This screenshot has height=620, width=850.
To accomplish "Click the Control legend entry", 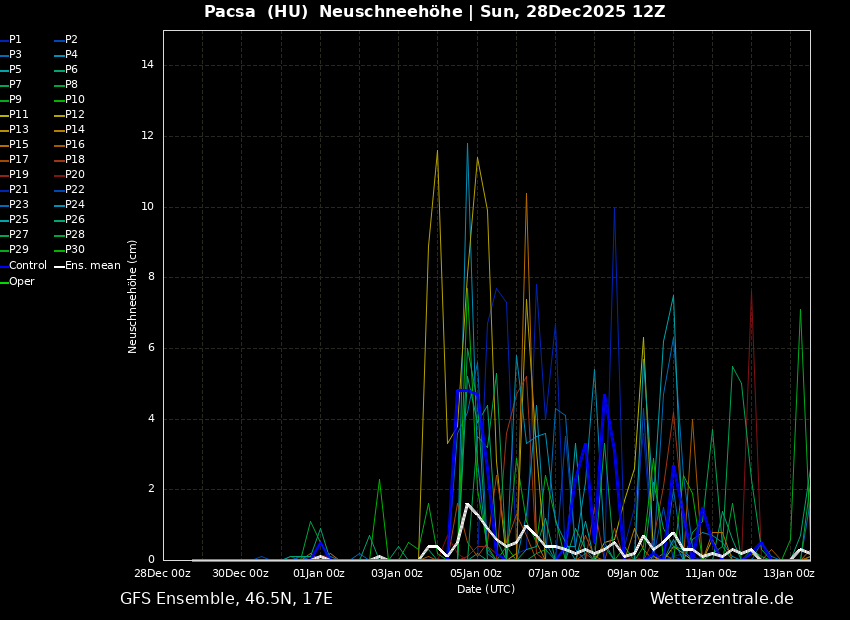I will 27,266.
